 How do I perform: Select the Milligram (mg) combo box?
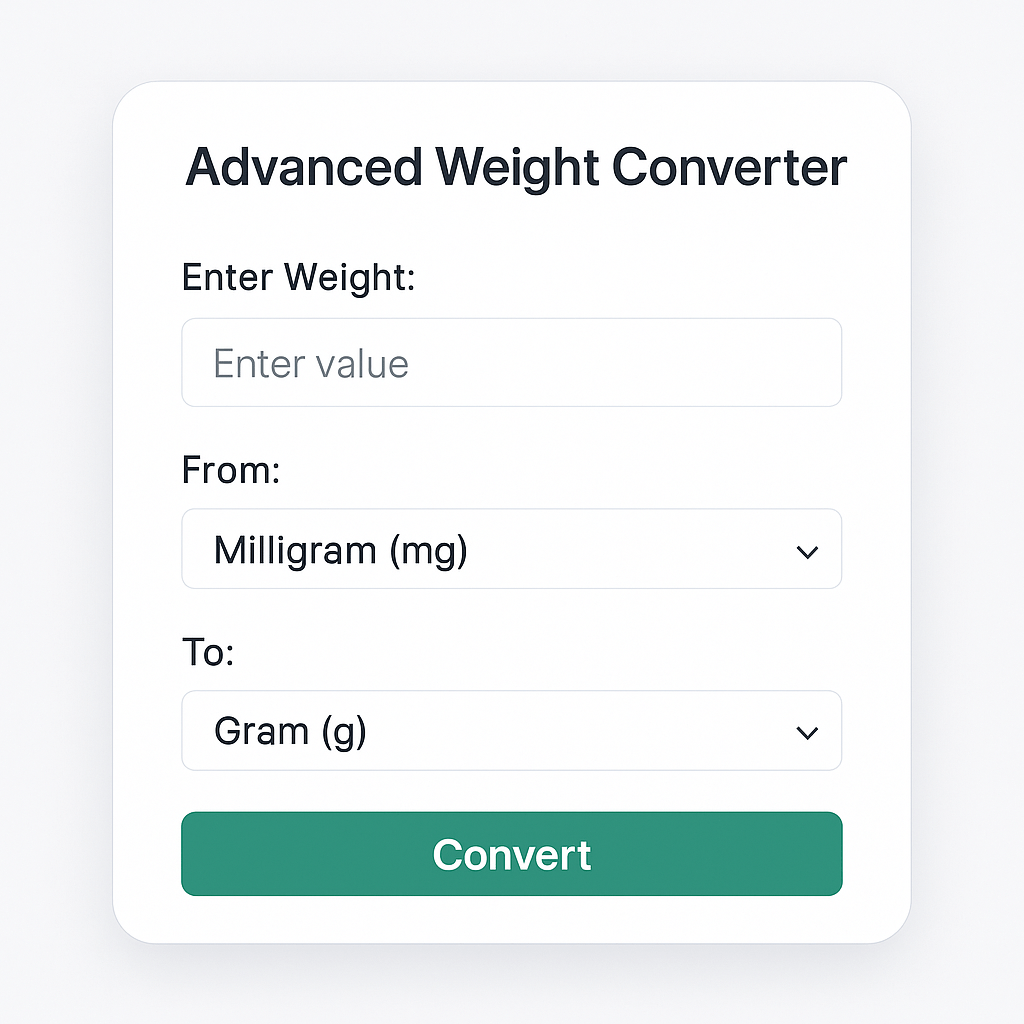click(512, 549)
